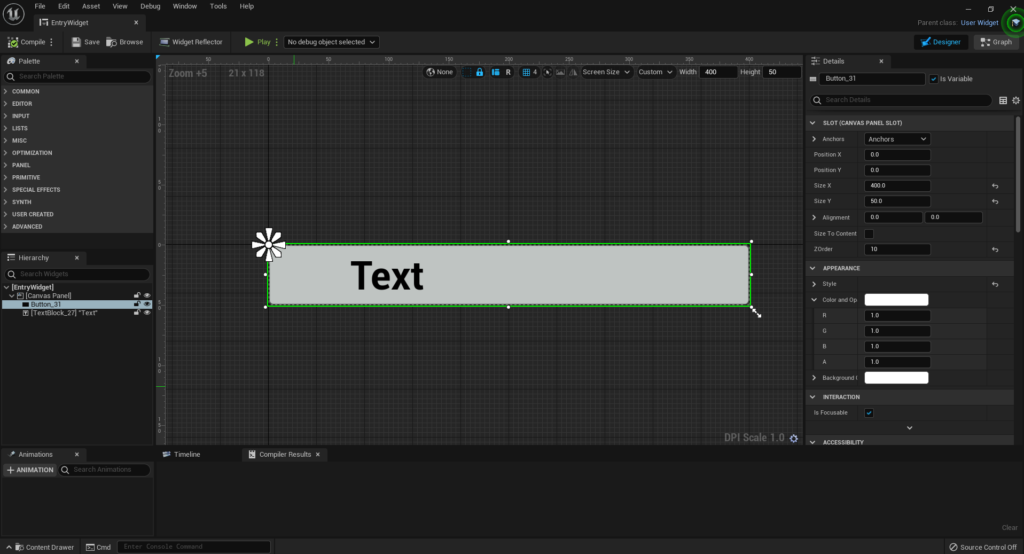Toggle the Is Variable checkbox
This screenshot has height=554, width=1024.
pyautogui.click(x=934, y=78)
